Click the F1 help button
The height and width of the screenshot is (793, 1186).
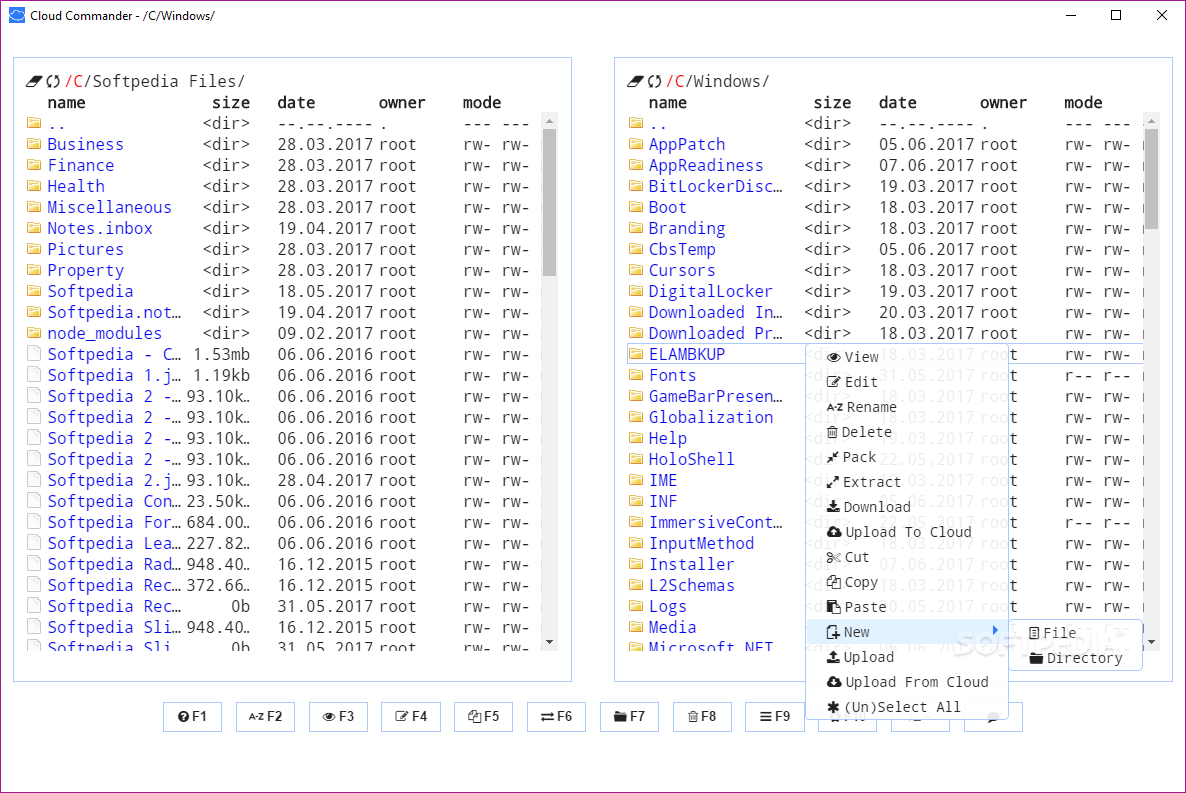pos(192,717)
